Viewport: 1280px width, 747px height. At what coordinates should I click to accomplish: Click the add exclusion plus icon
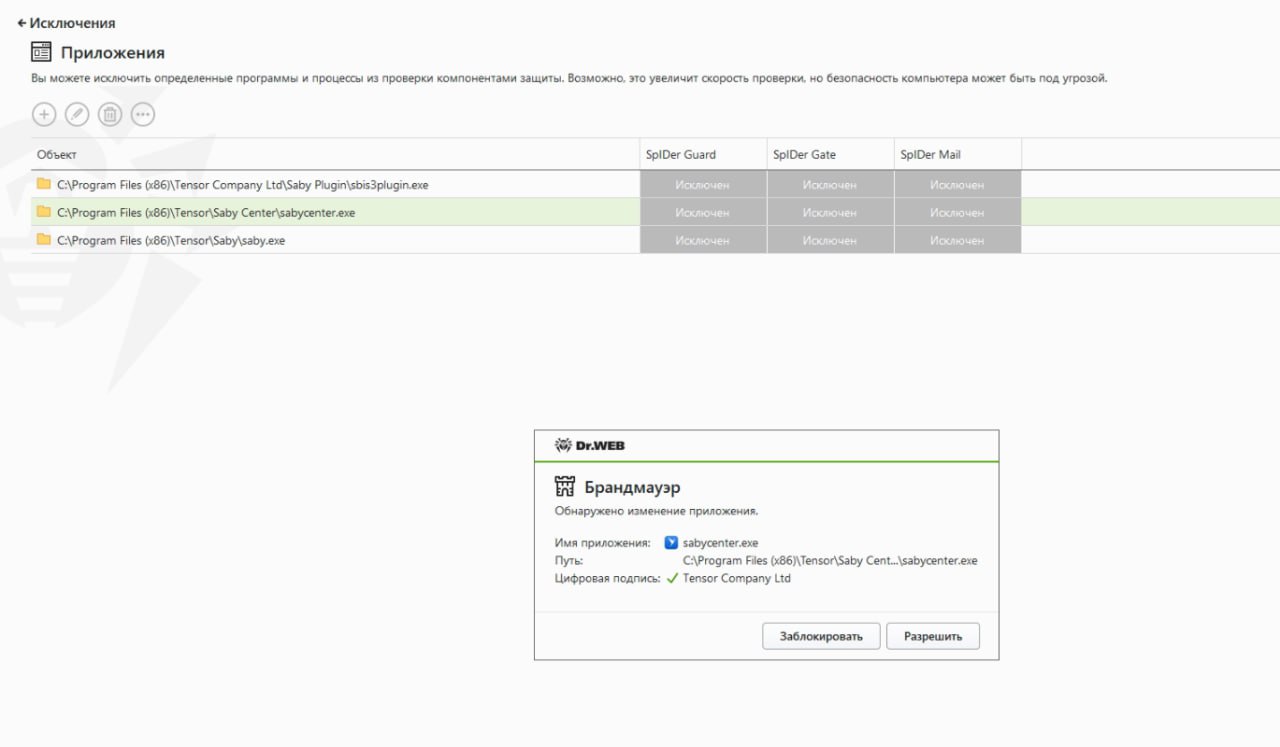(x=44, y=115)
